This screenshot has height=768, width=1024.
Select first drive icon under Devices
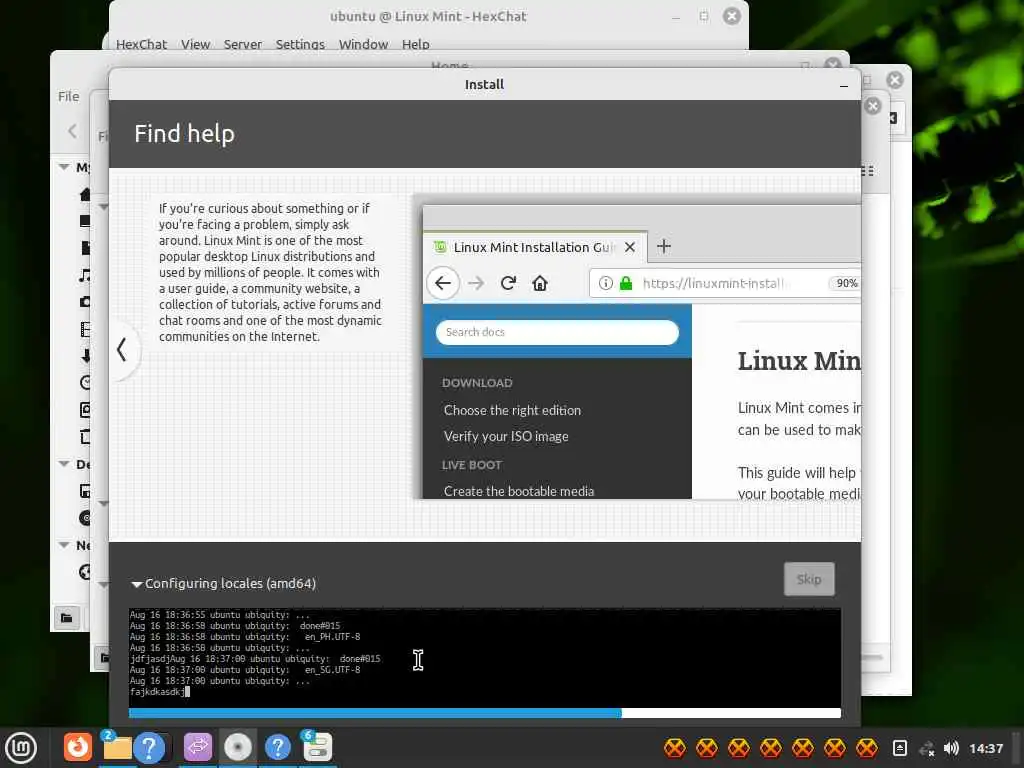point(85,490)
